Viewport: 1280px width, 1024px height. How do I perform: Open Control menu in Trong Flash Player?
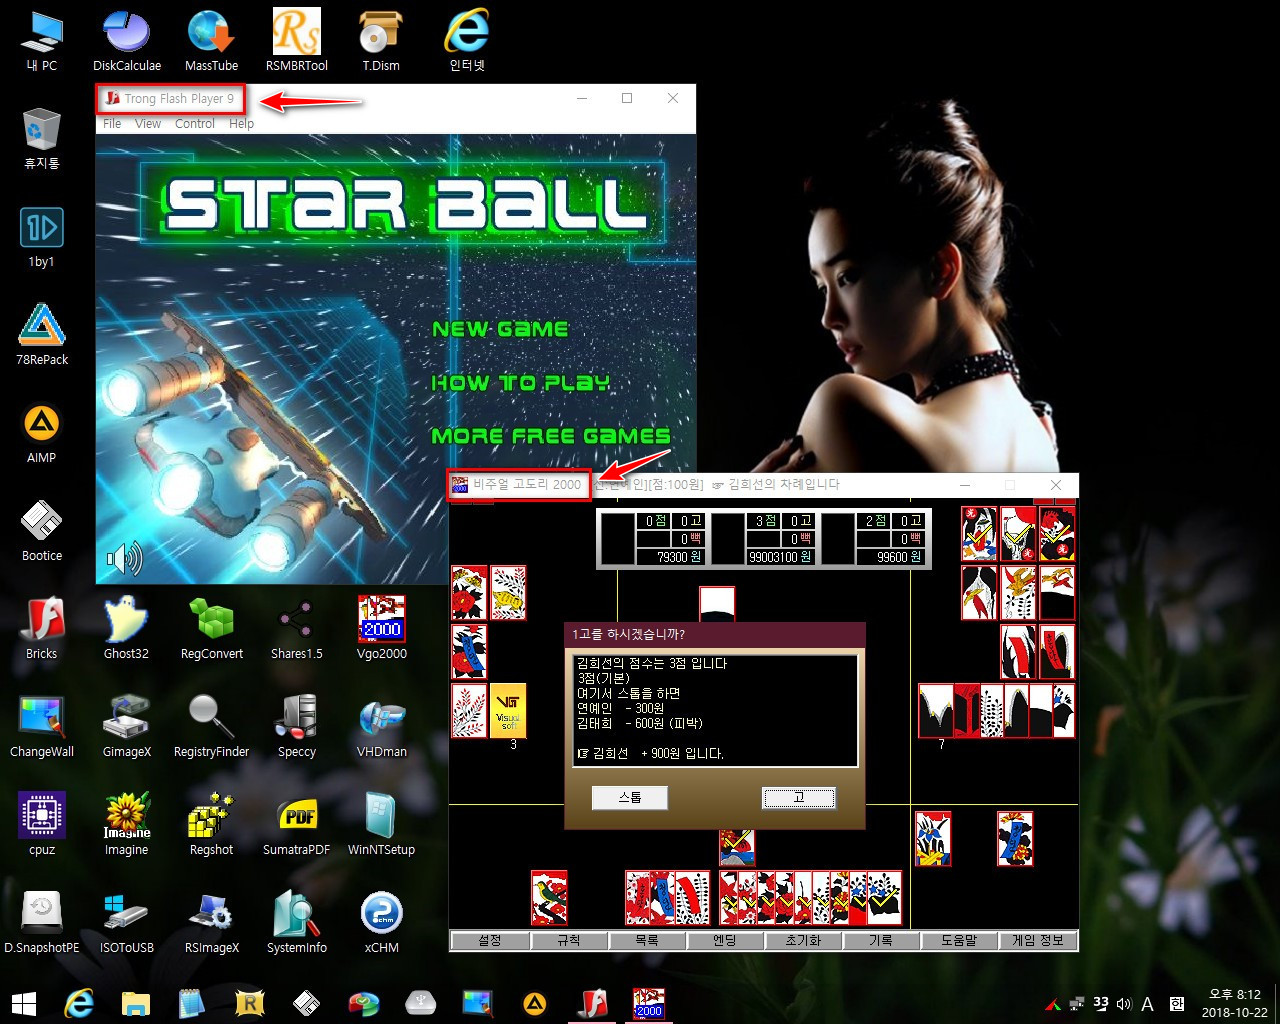[195, 124]
